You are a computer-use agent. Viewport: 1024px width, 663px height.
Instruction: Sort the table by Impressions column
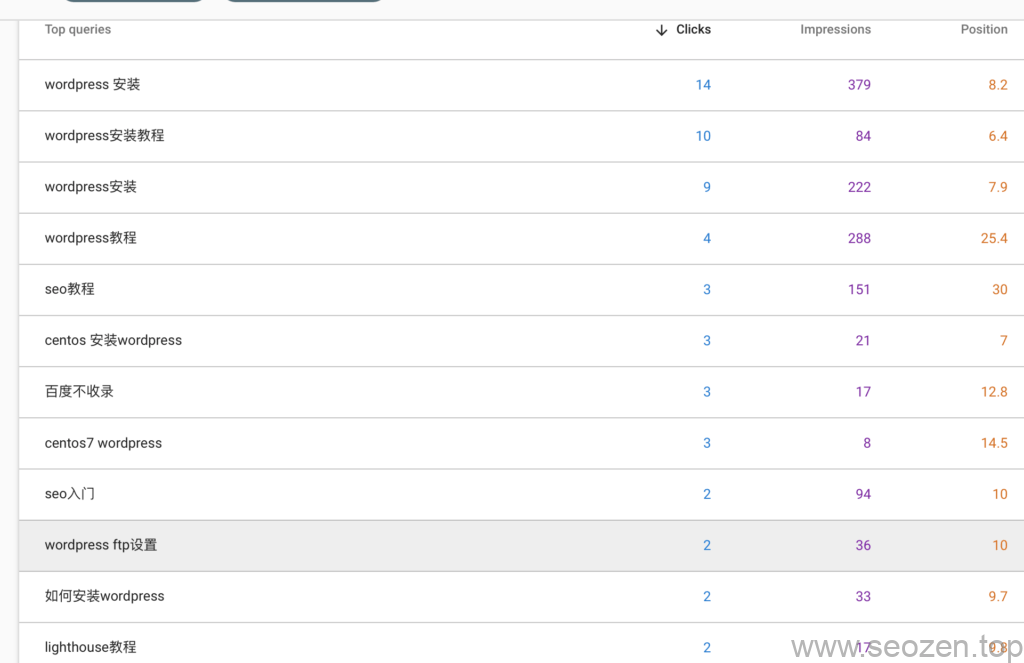click(836, 29)
